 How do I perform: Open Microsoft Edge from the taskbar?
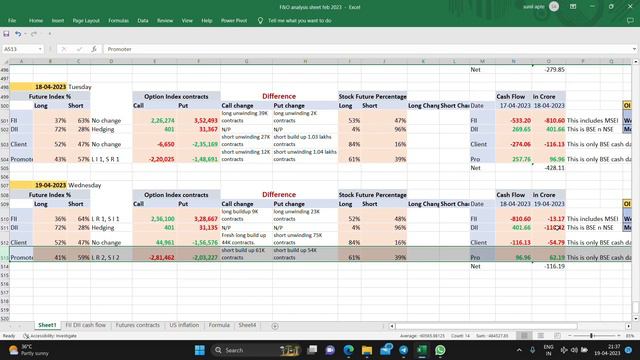click(x=349, y=350)
